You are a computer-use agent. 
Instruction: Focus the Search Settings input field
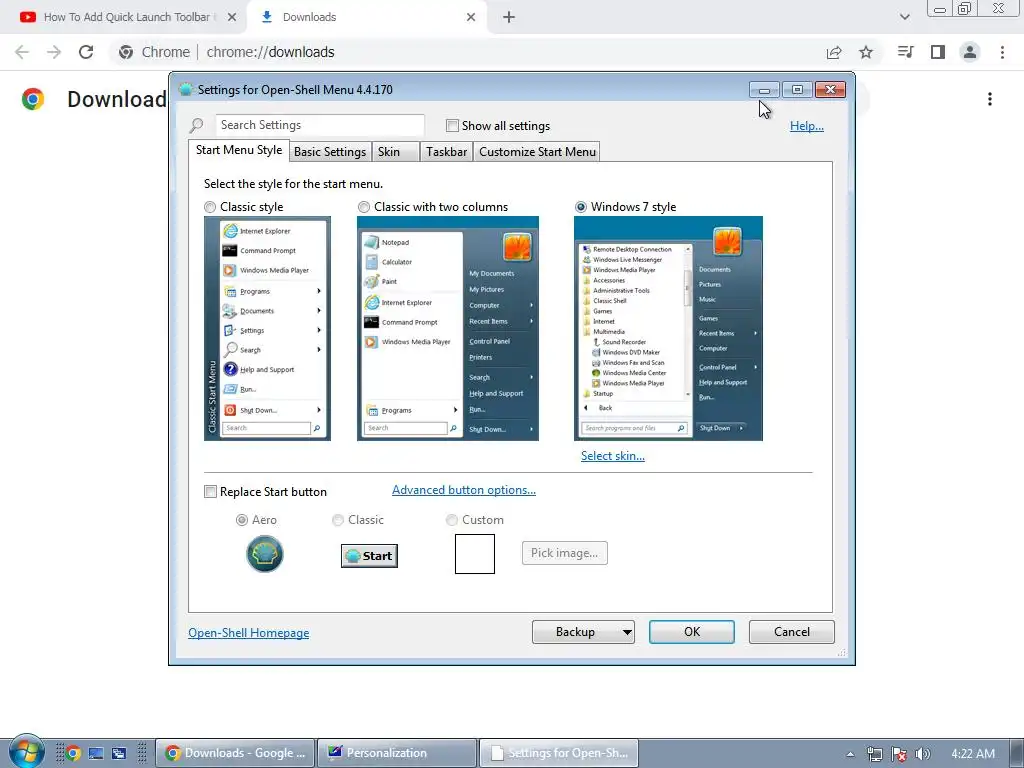(x=320, y=125)
